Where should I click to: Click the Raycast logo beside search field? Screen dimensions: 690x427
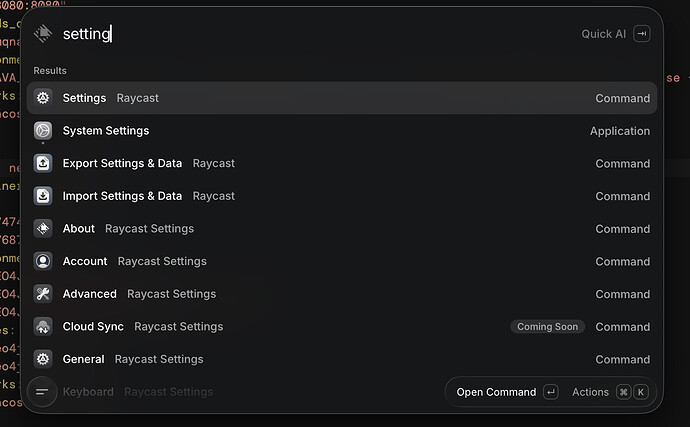coord(43,34)
